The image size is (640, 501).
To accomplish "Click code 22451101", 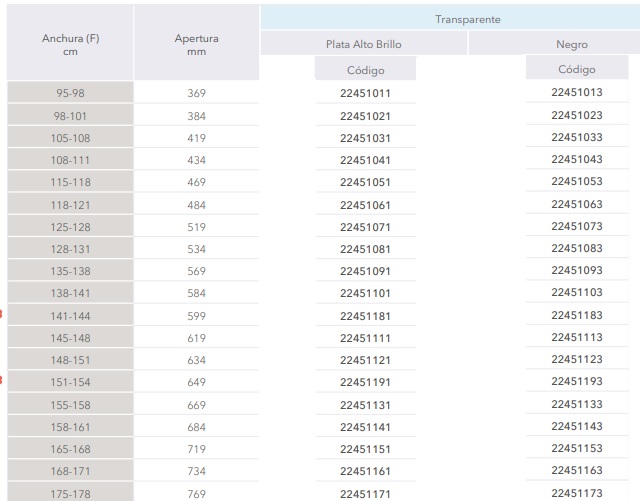I will click(365, 293).
